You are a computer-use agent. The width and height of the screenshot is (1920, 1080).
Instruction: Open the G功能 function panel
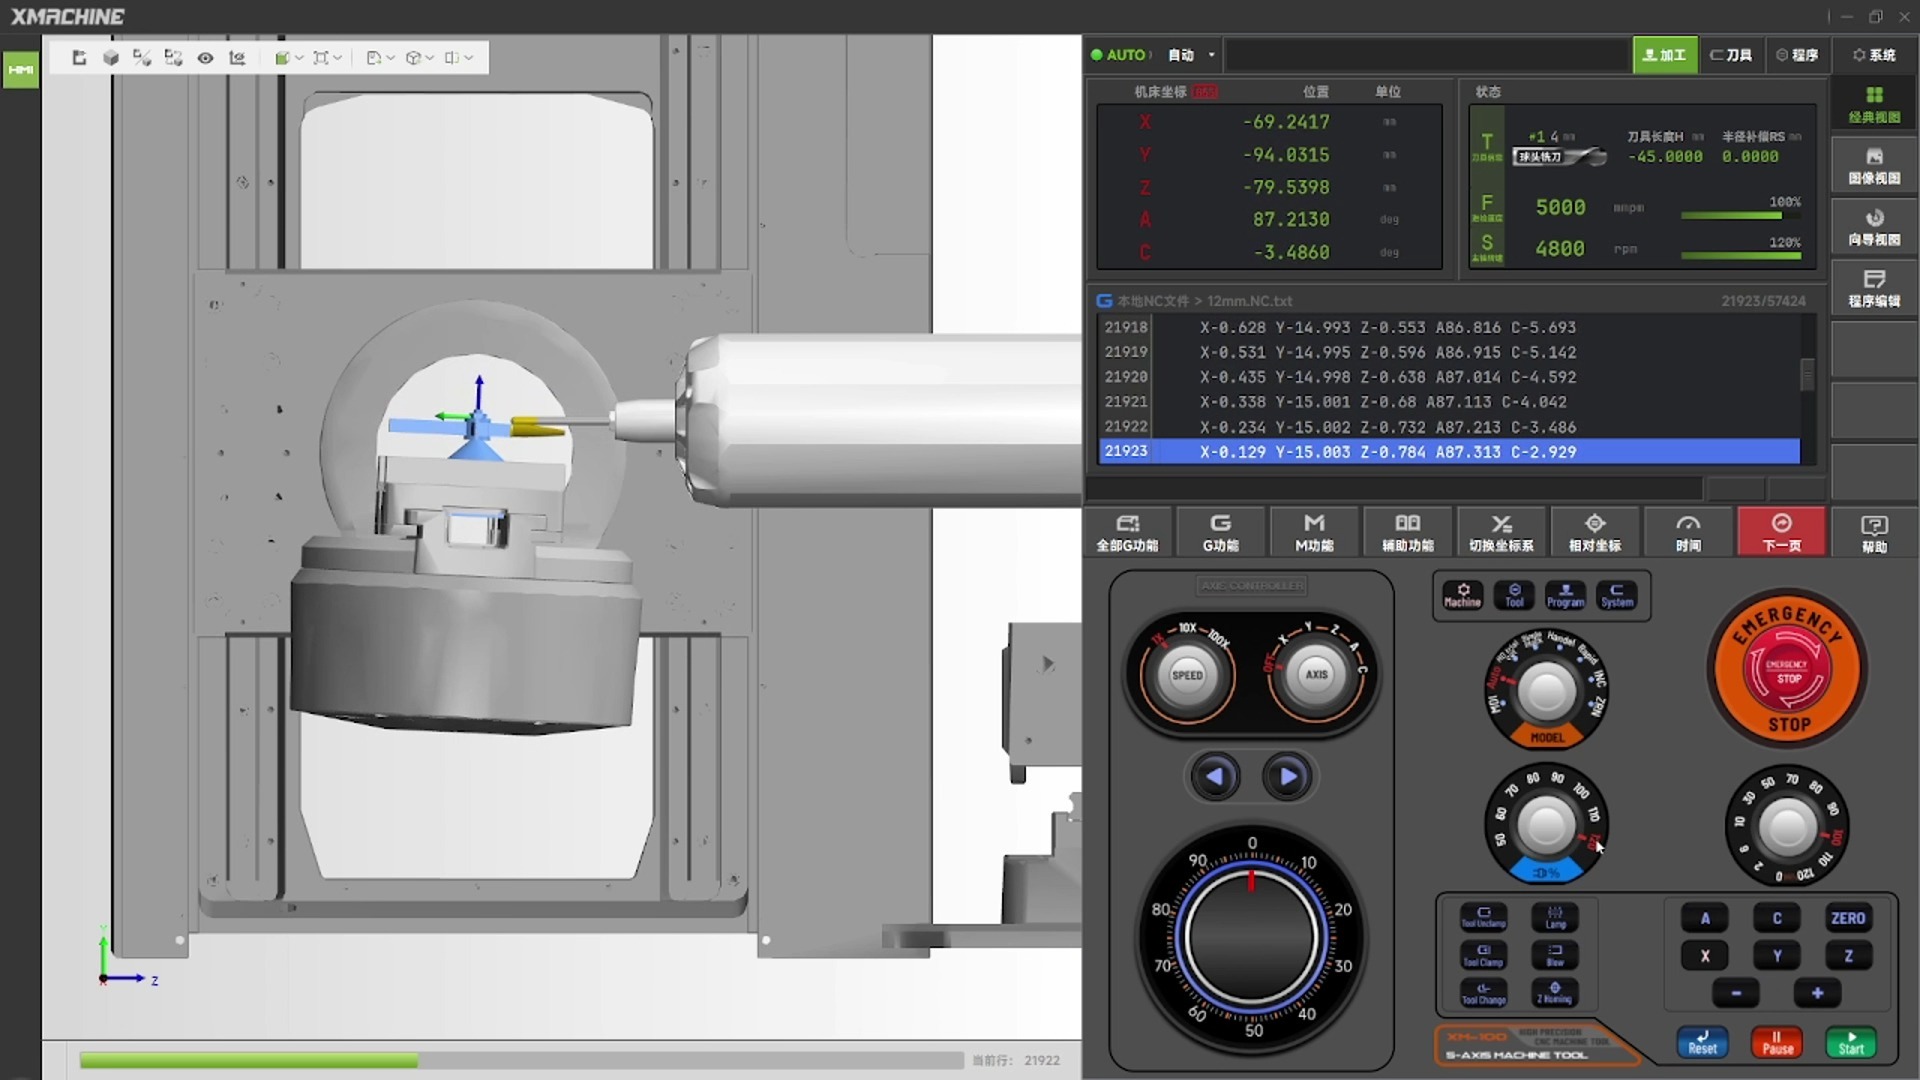tap(1220, 532)
